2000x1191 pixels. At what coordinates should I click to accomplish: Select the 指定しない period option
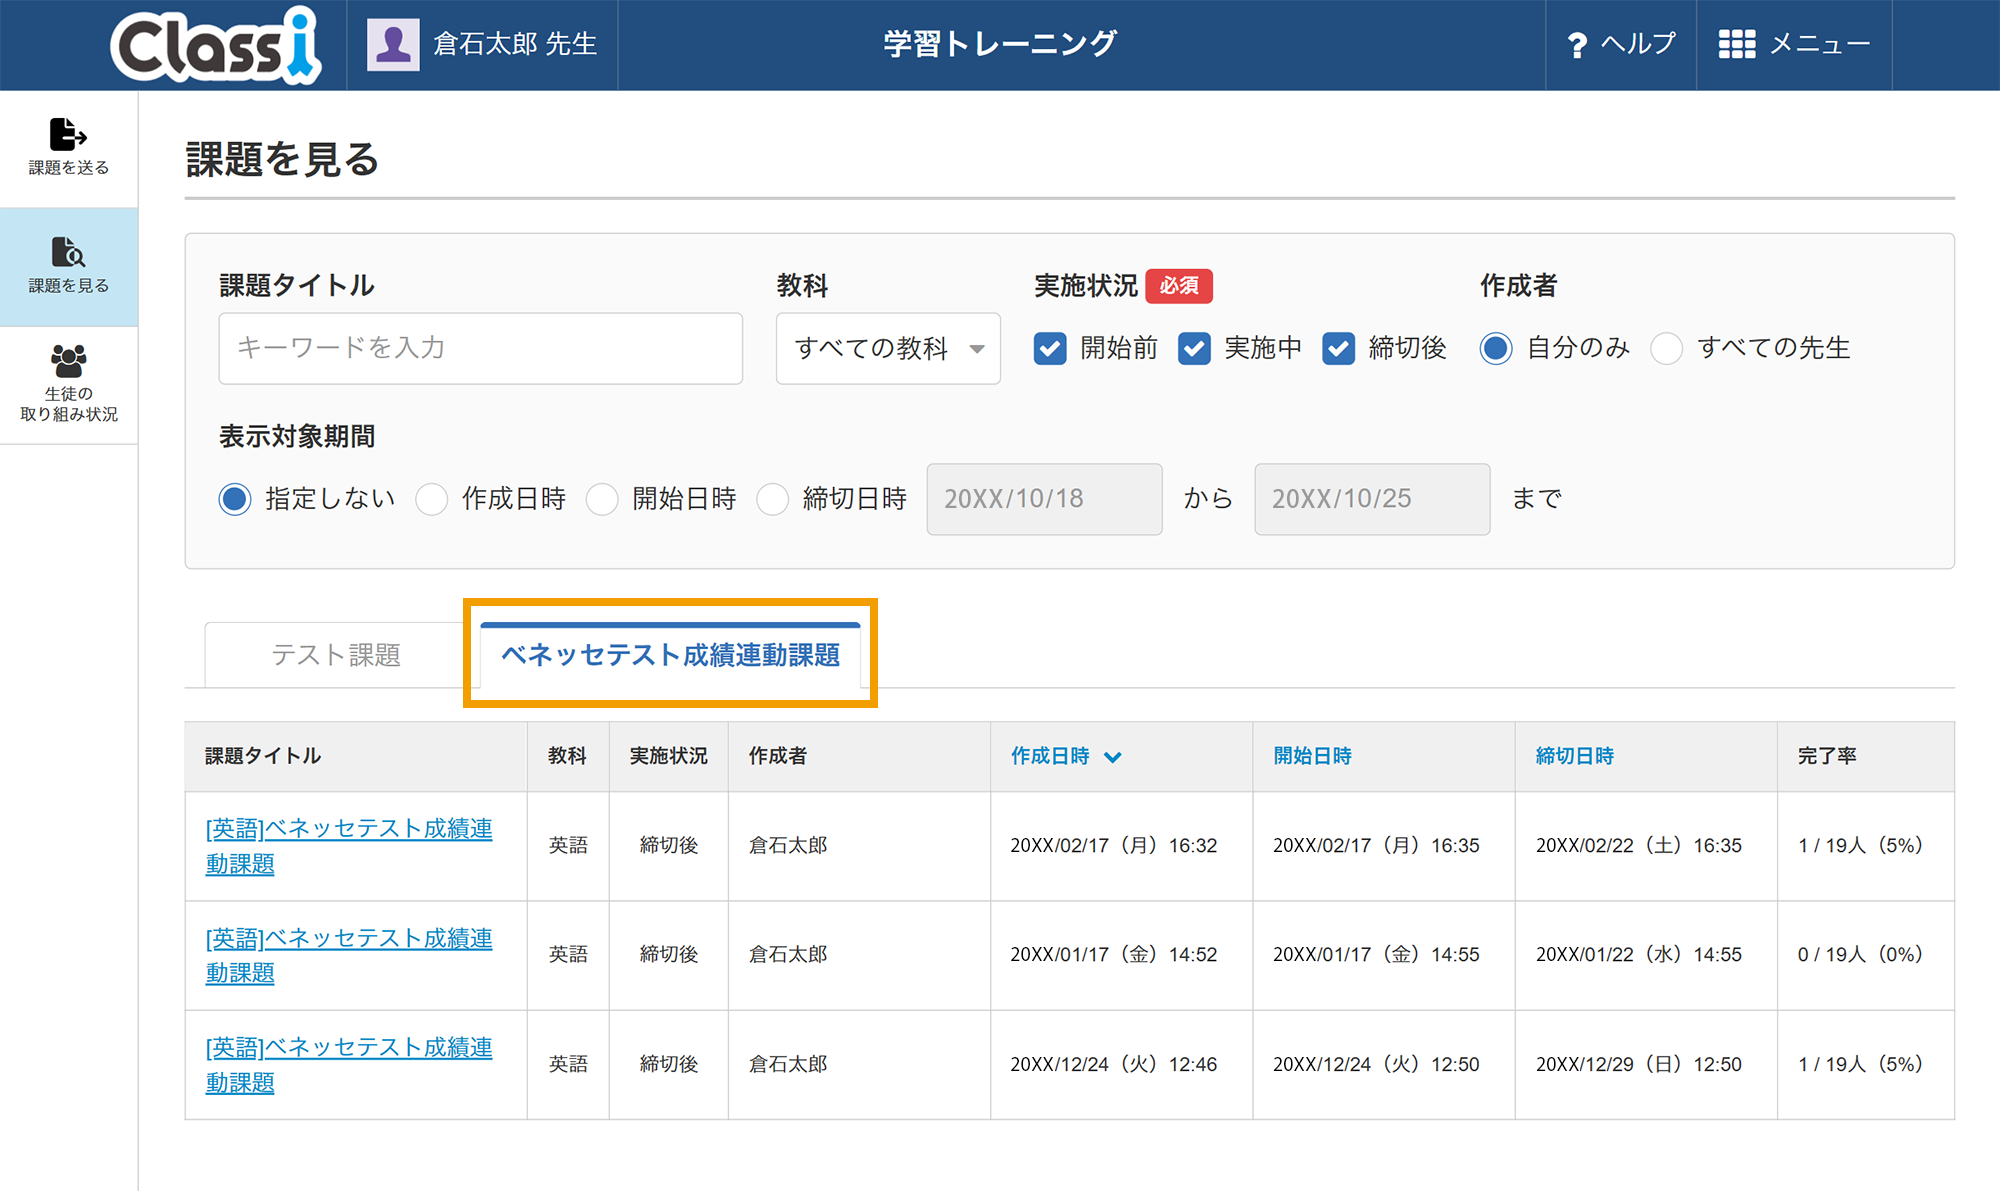pos(235,499)
